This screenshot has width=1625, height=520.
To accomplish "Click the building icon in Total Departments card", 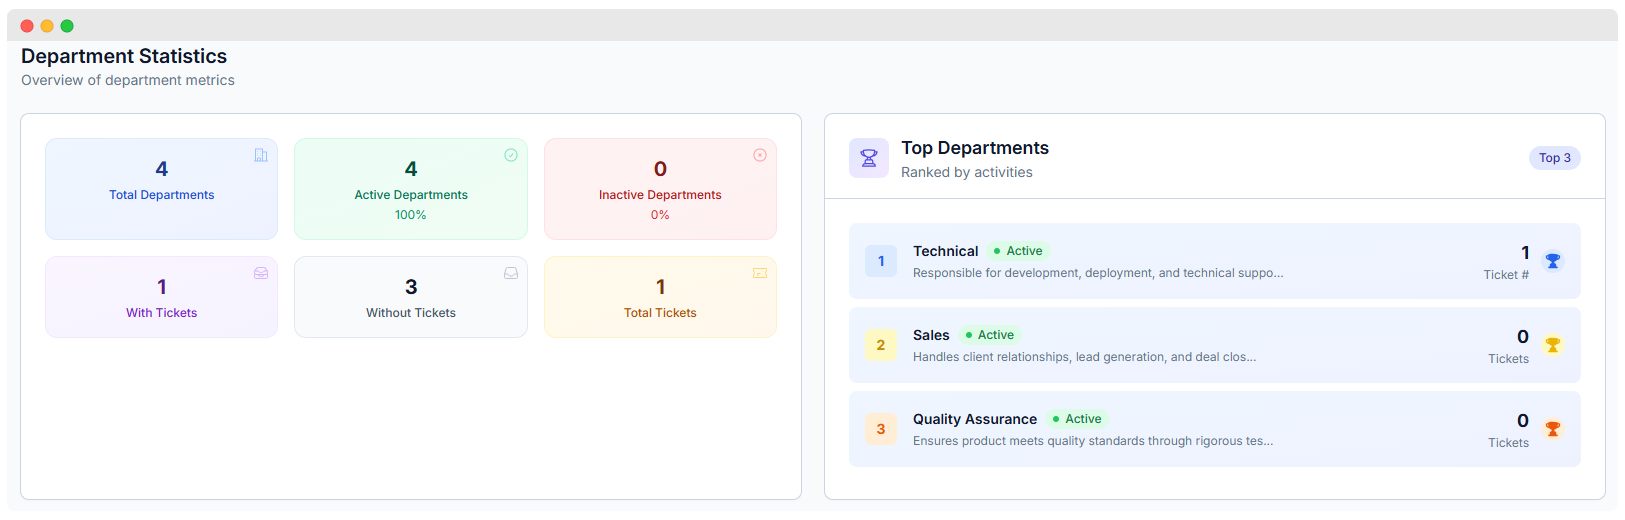I will point(261,155).
